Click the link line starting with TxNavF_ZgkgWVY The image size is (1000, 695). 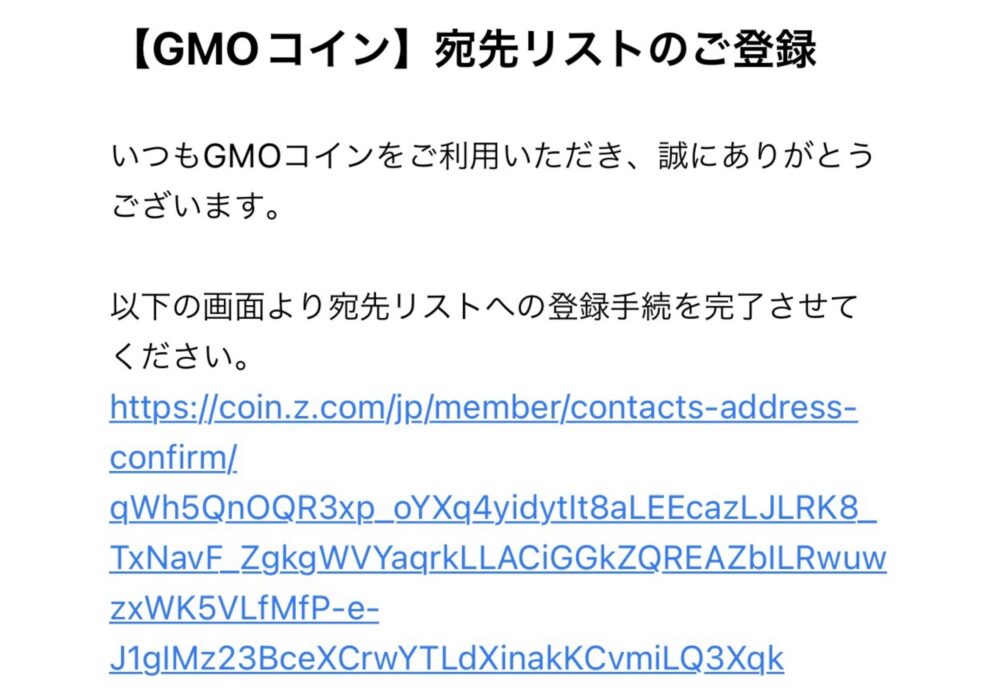[x=498, y=559]
